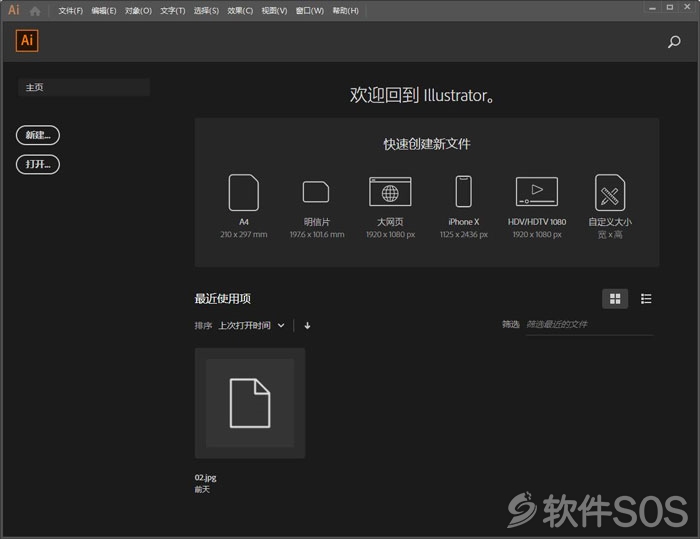Viewport: 700px width, 539px height.
Task: Open the 编辑(E) menu
Action: coord(104,11)
